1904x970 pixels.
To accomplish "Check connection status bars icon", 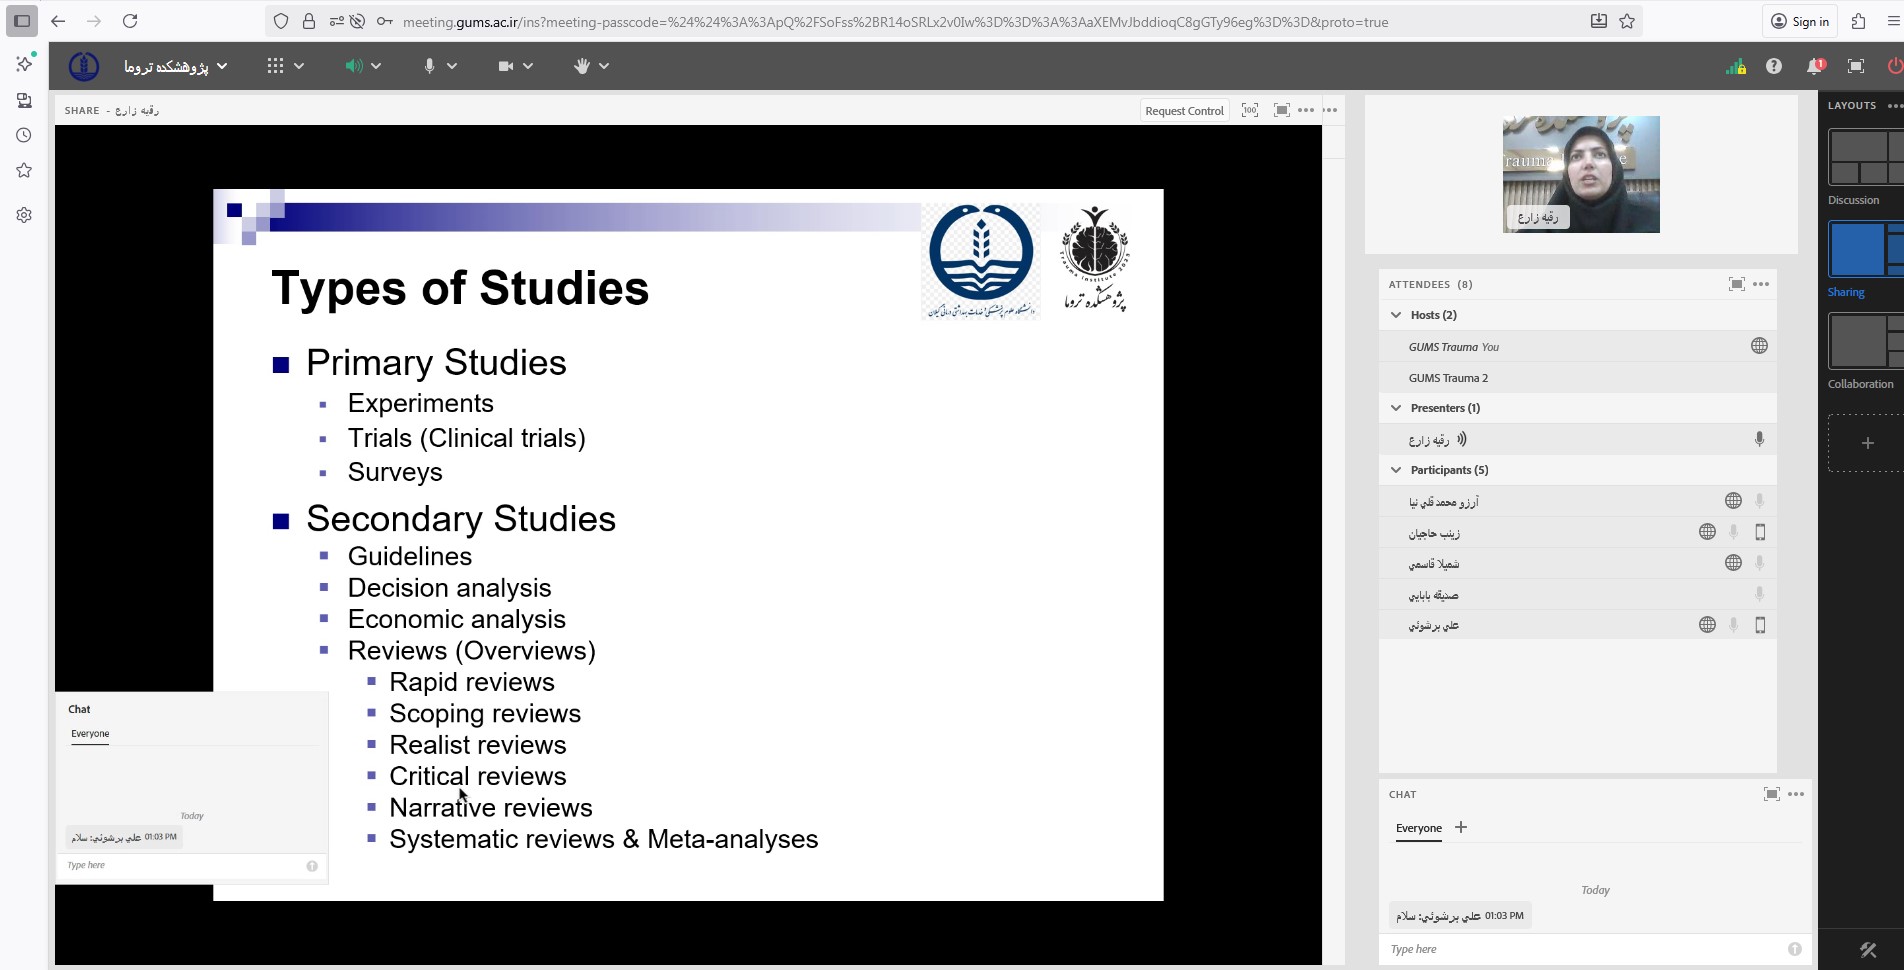I will tap(1735, 66).
